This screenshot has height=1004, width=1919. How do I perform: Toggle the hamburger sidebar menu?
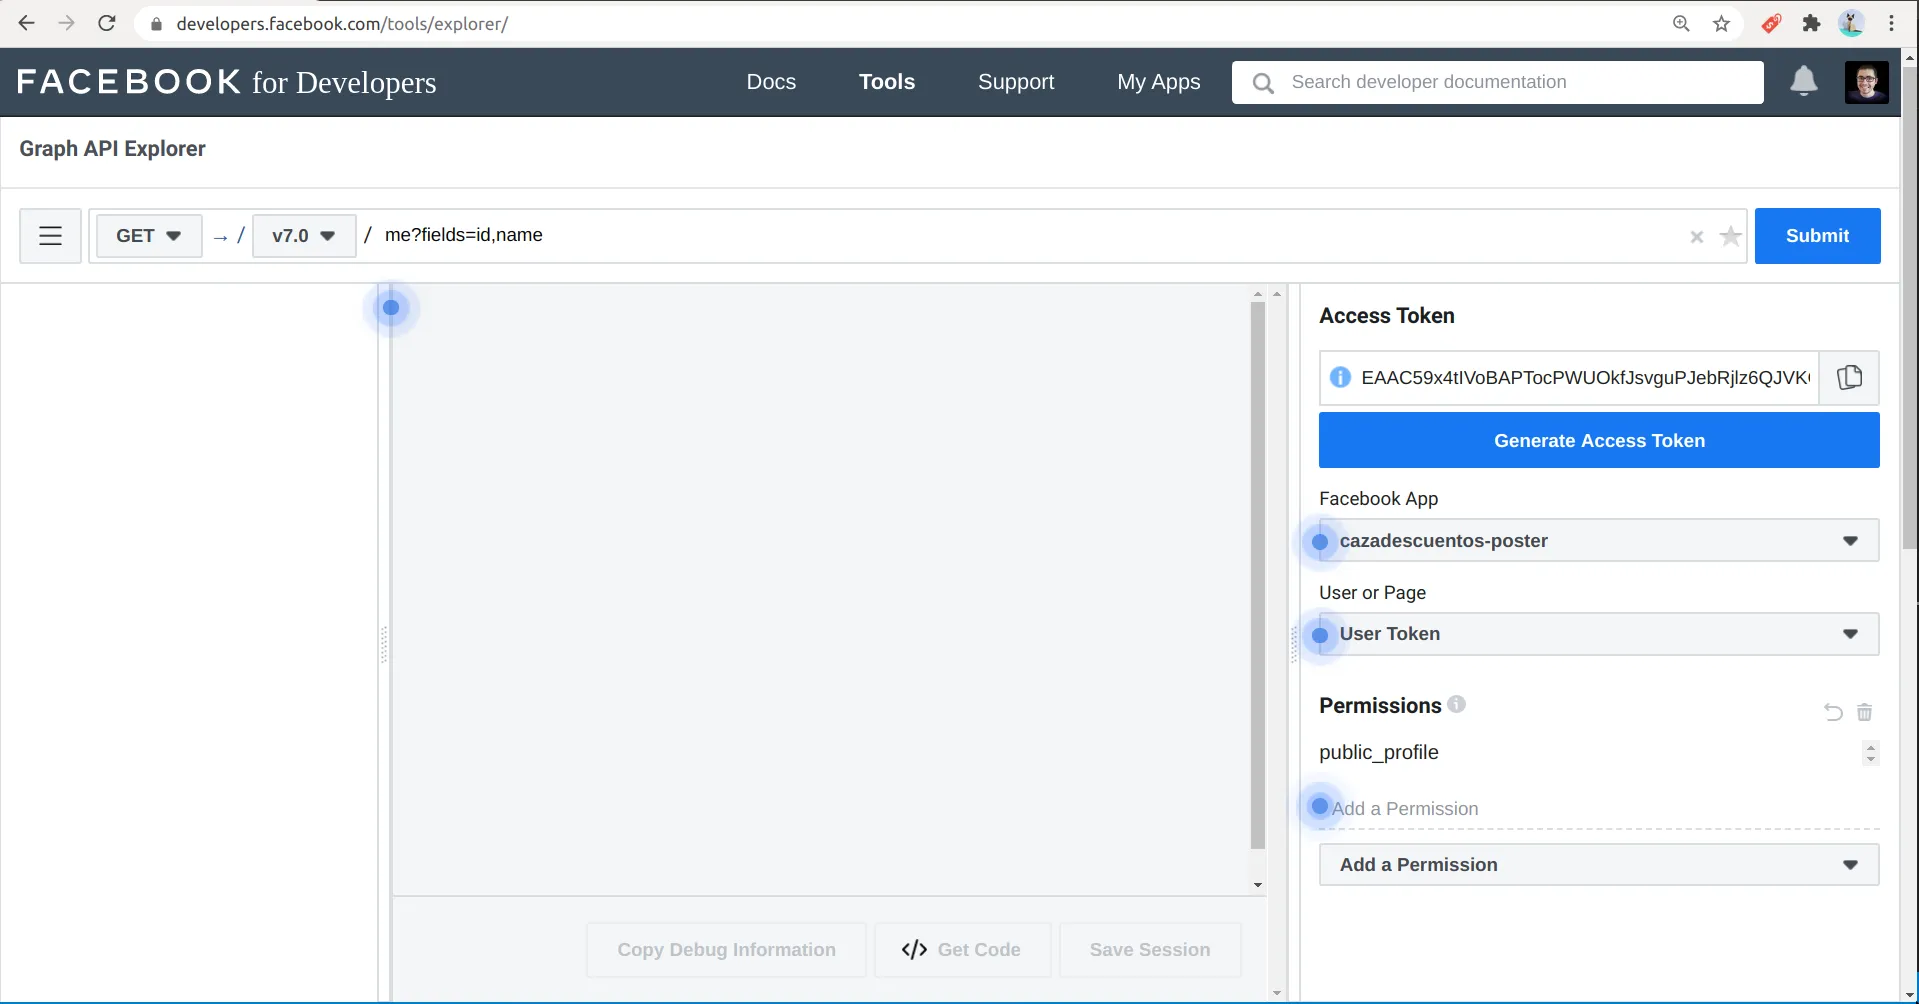50,236
